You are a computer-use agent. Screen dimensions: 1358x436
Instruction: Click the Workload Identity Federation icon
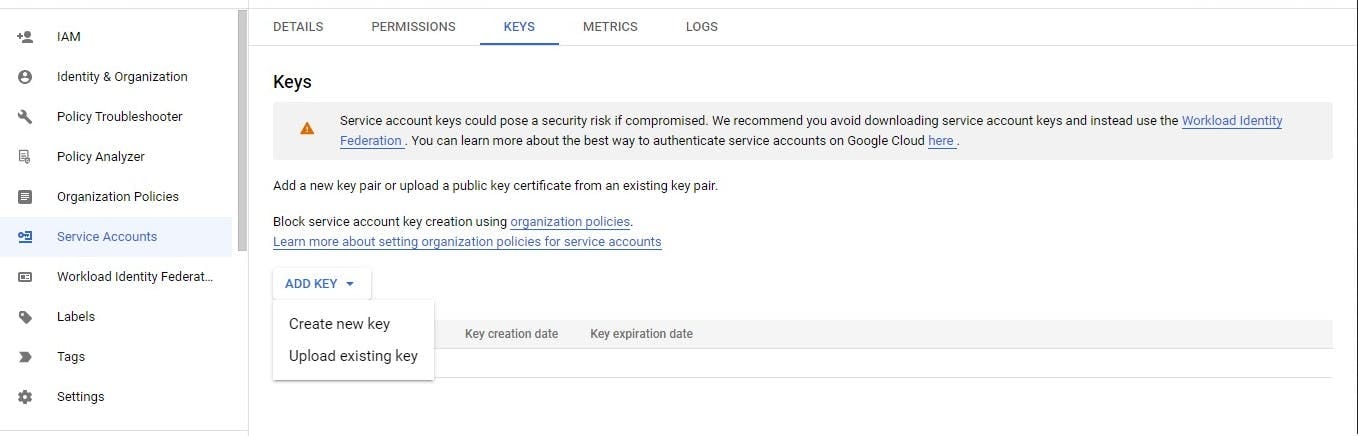pyautogui.click(x=25, y=277)
